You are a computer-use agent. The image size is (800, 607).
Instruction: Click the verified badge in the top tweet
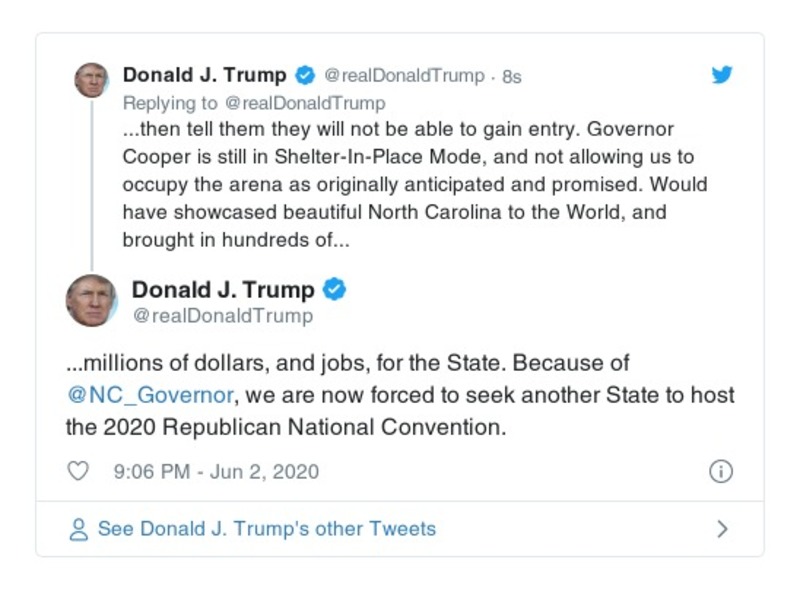[306, 76]
